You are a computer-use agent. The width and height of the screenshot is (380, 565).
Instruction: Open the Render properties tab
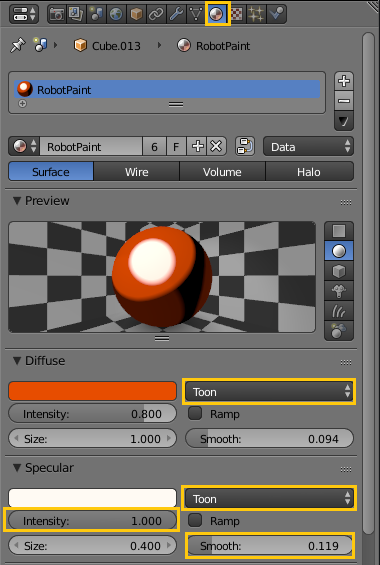(x=57, y=14)
